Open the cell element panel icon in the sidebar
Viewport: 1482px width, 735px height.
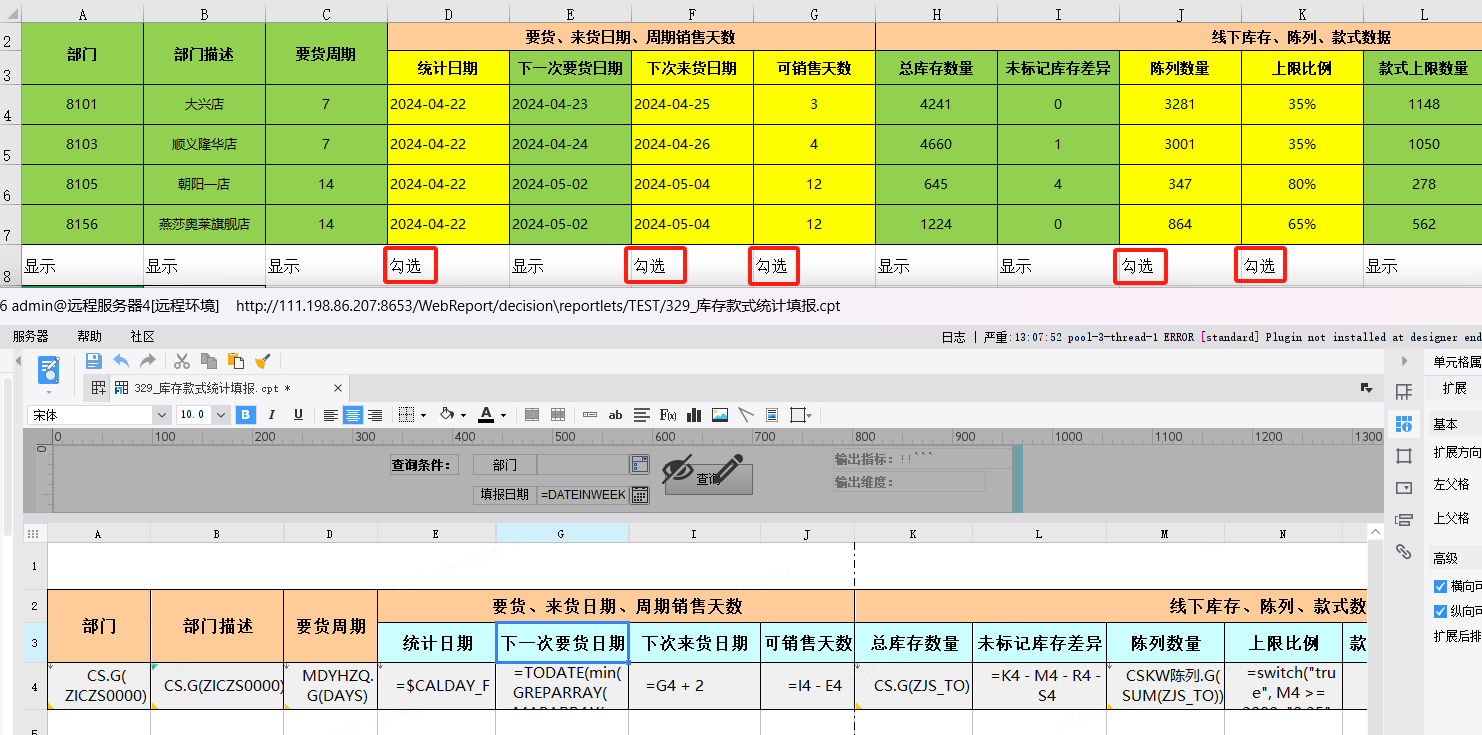pyautogui.click(x=1404, y=392)
